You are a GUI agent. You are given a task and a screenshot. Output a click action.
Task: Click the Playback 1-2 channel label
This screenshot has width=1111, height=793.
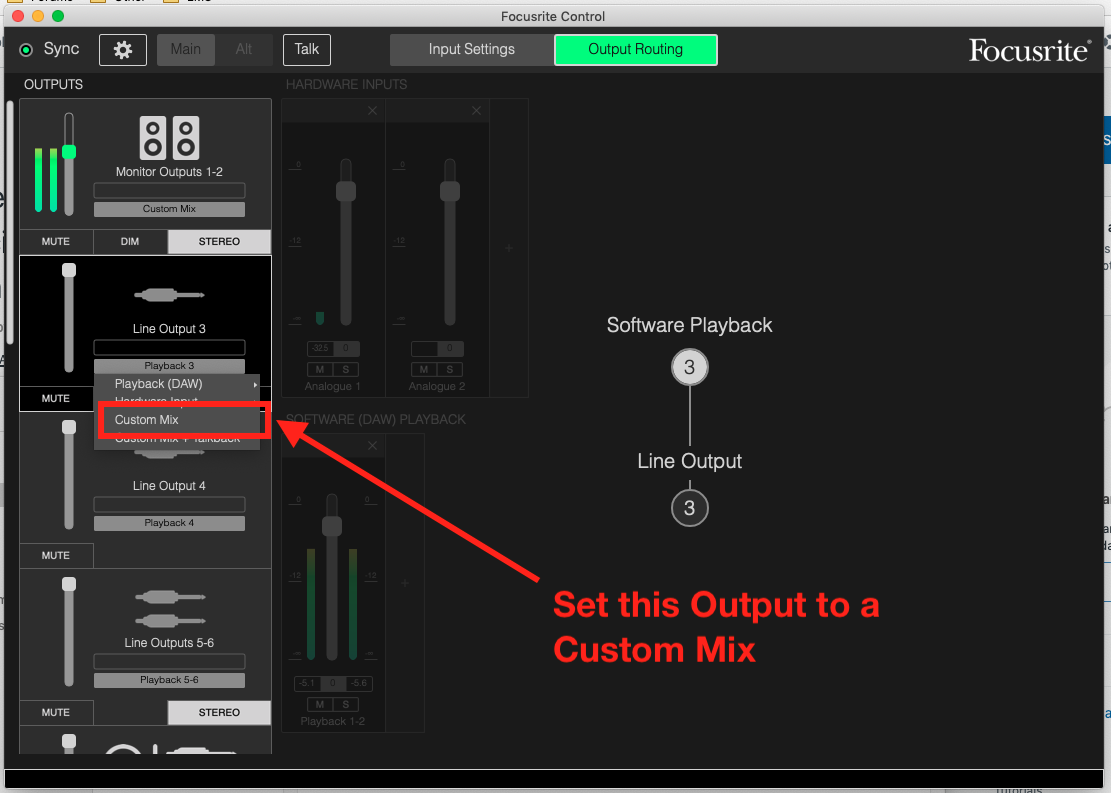tap(333, 721)
